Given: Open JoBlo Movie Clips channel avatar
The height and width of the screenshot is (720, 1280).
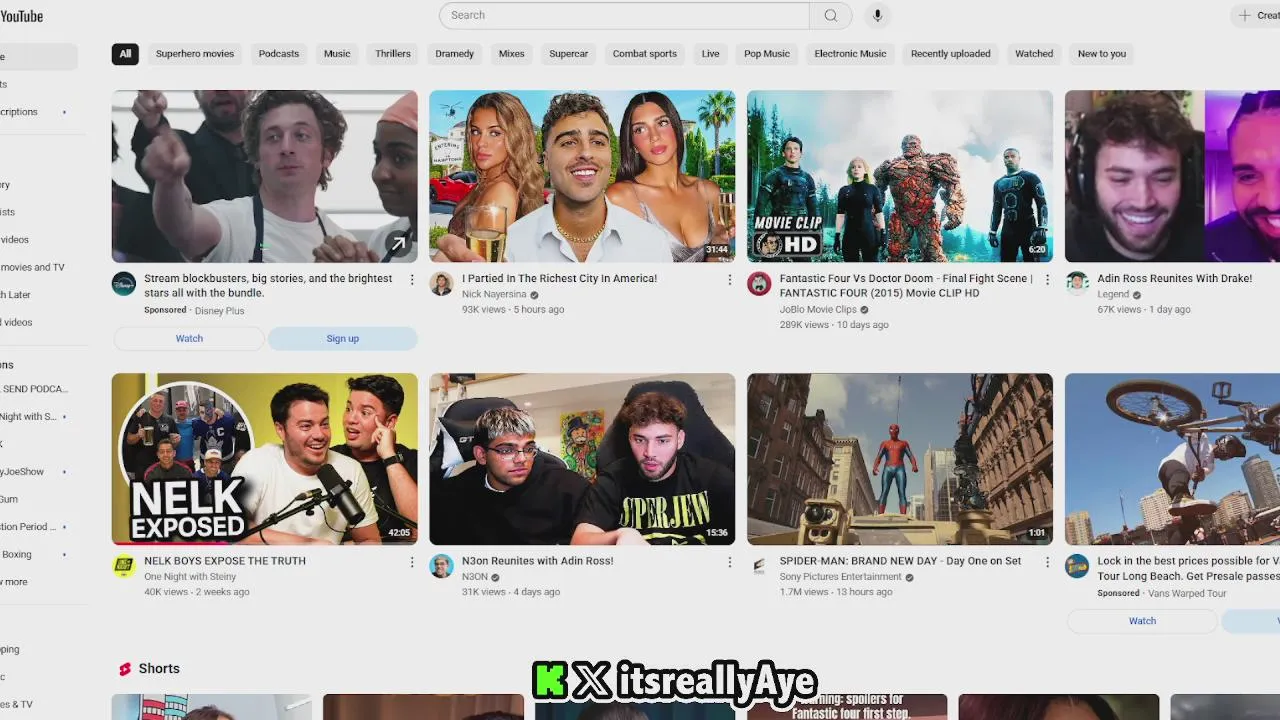Looking at the screenshot, I should 759,284.
